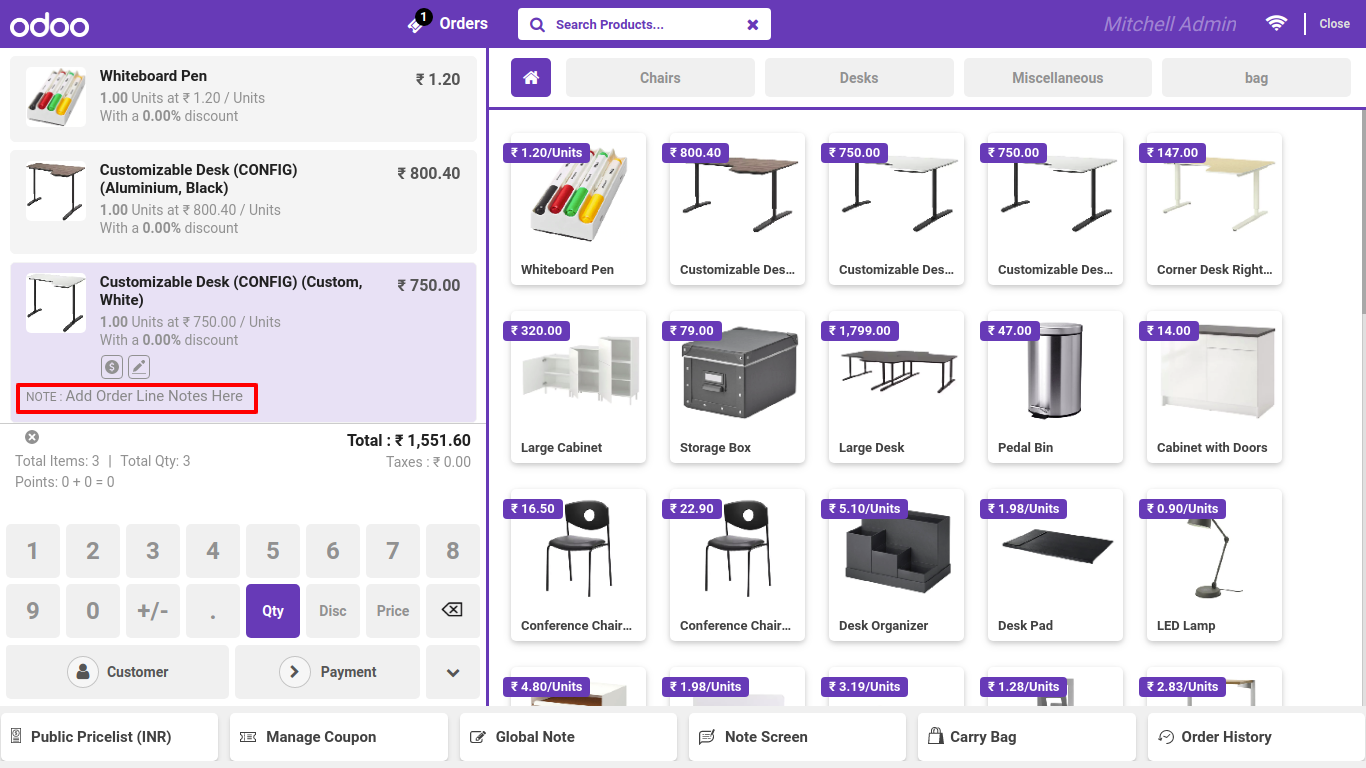
Task: Add a Carry Bag
Action: point(1027,737)
